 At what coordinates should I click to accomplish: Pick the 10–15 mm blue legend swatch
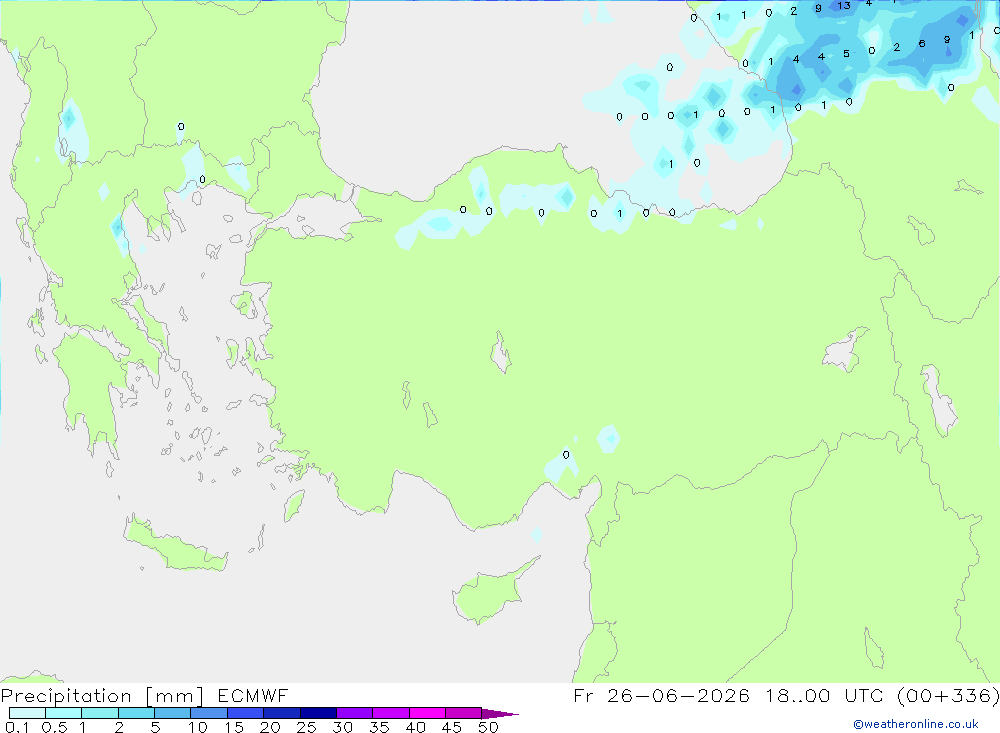[209, 713]
